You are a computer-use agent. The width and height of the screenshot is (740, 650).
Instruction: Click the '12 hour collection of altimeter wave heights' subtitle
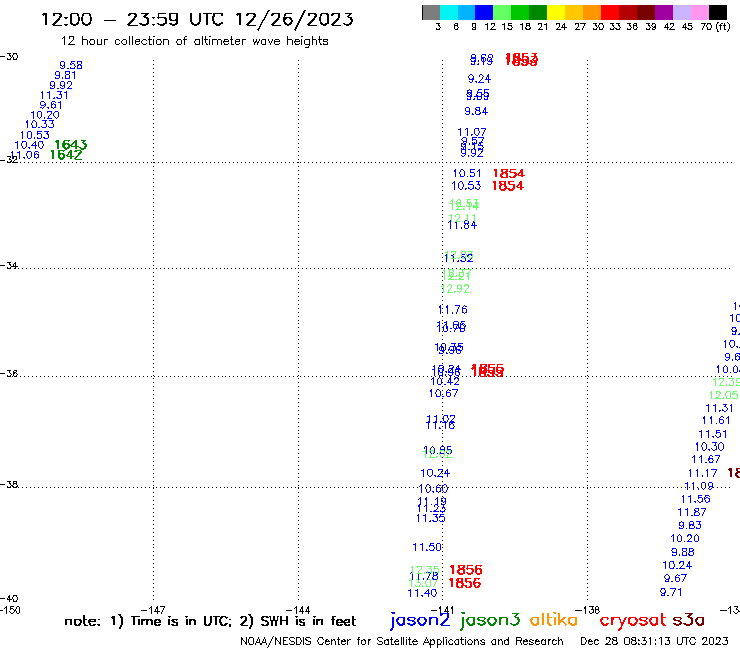click(x=194, y=41)
